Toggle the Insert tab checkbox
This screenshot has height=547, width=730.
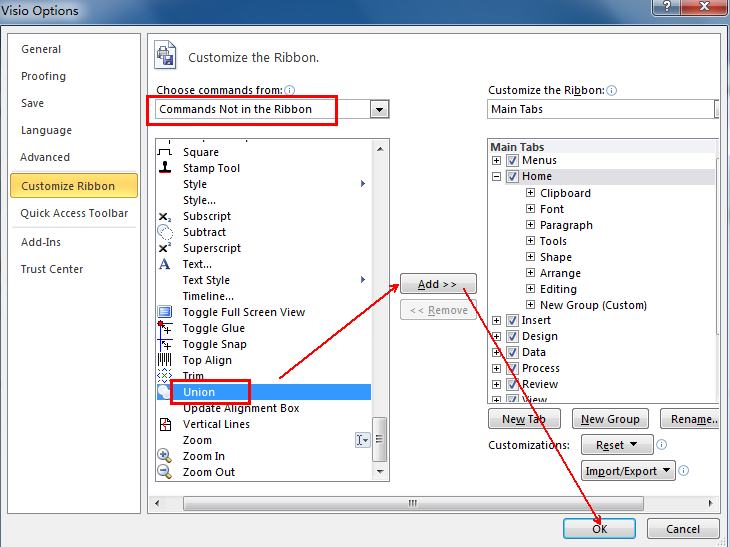pos(512,320)
